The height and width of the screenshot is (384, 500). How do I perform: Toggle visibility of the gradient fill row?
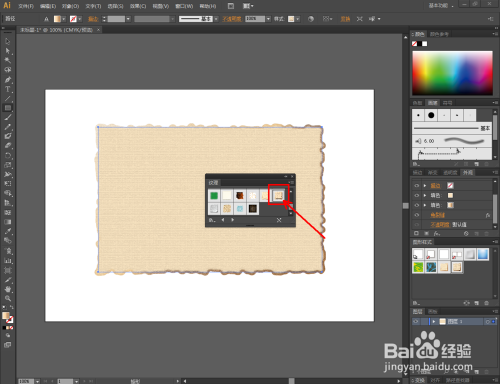click(x=416, y=205)
